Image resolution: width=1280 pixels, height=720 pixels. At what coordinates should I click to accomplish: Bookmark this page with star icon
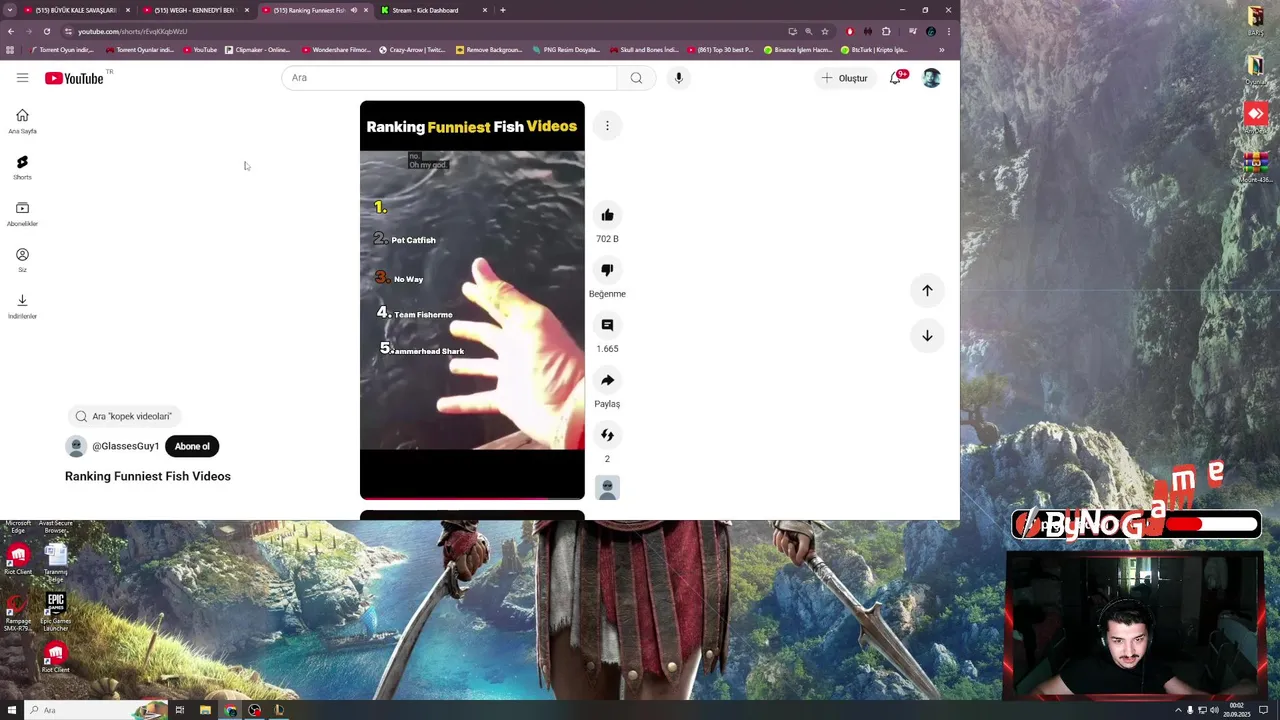825,31
